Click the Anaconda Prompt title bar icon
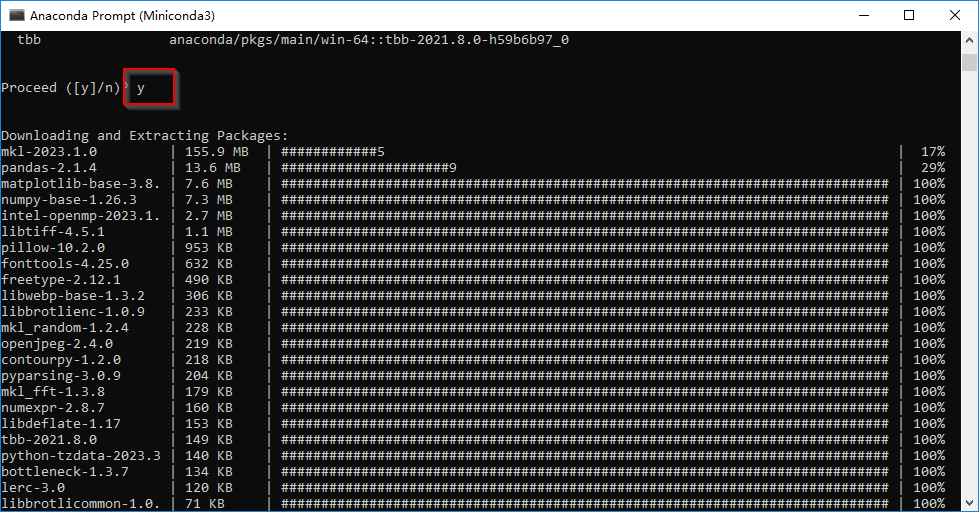 [x=16, y=16]
